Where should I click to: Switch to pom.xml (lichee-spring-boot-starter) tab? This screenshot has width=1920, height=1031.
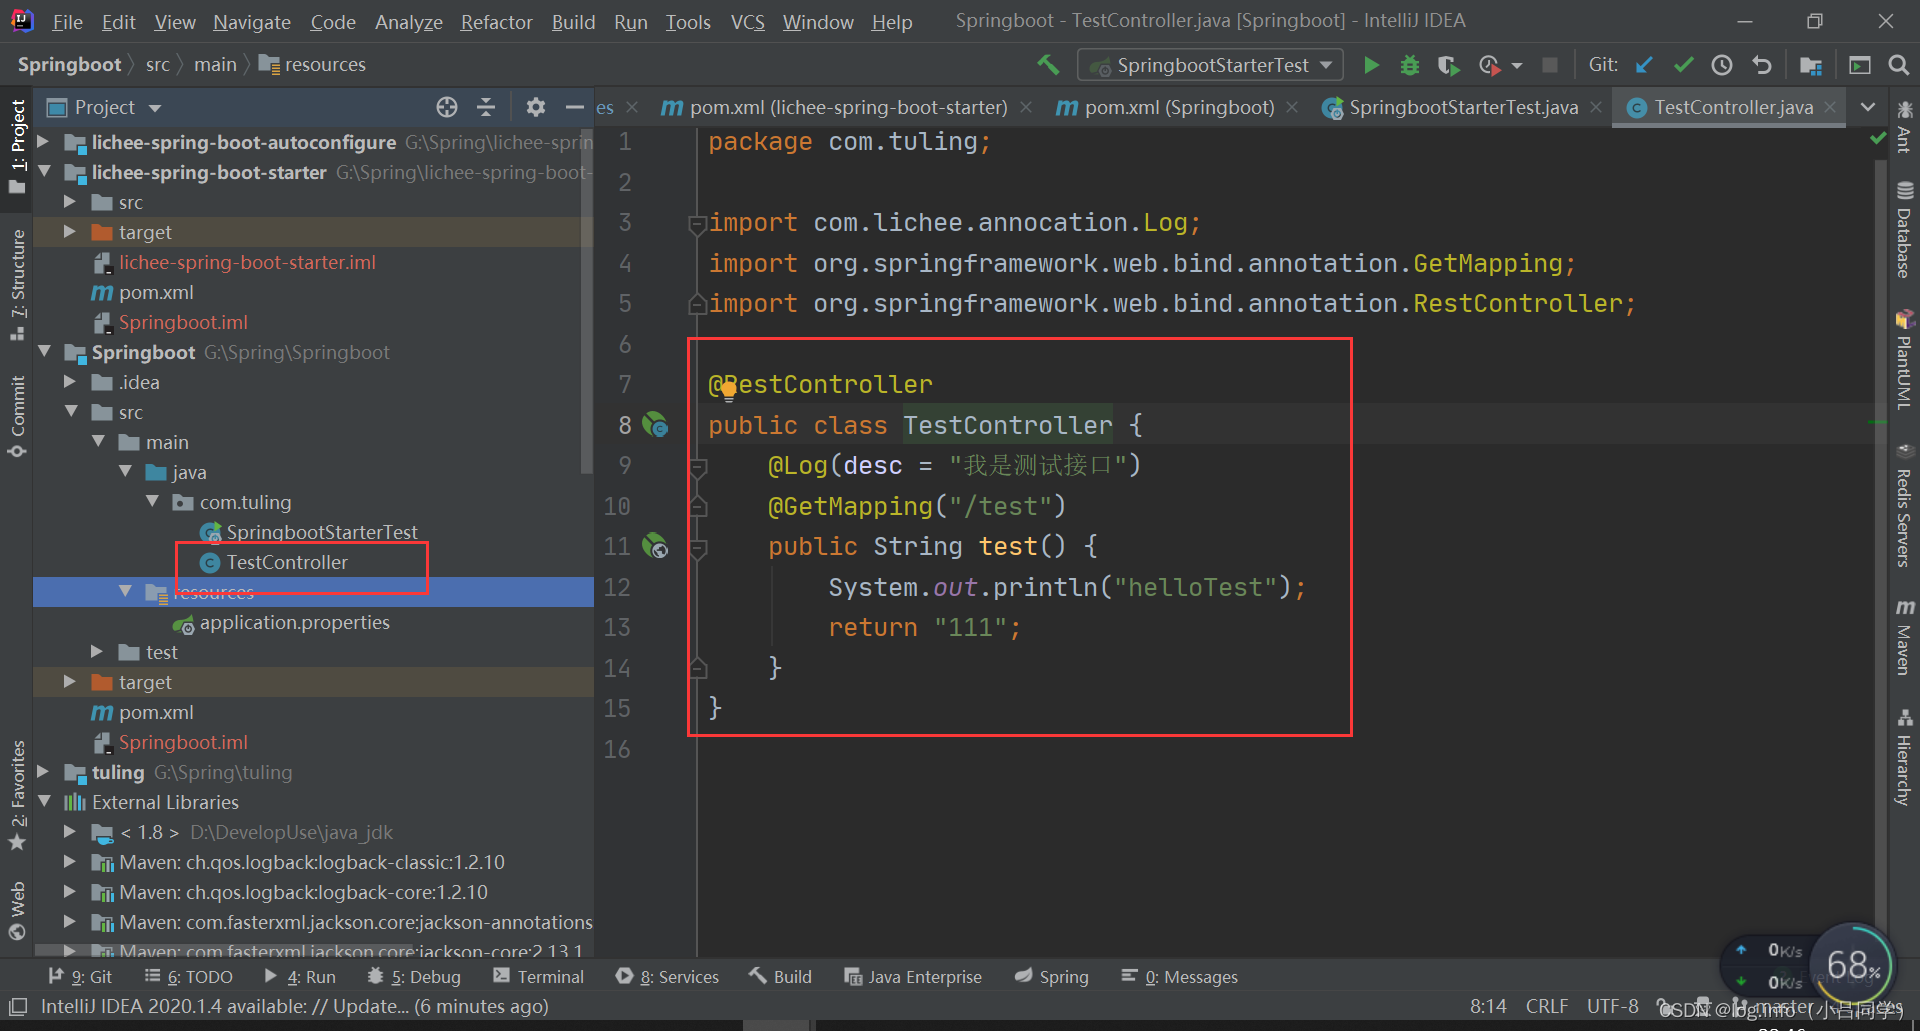pos(847,107)
